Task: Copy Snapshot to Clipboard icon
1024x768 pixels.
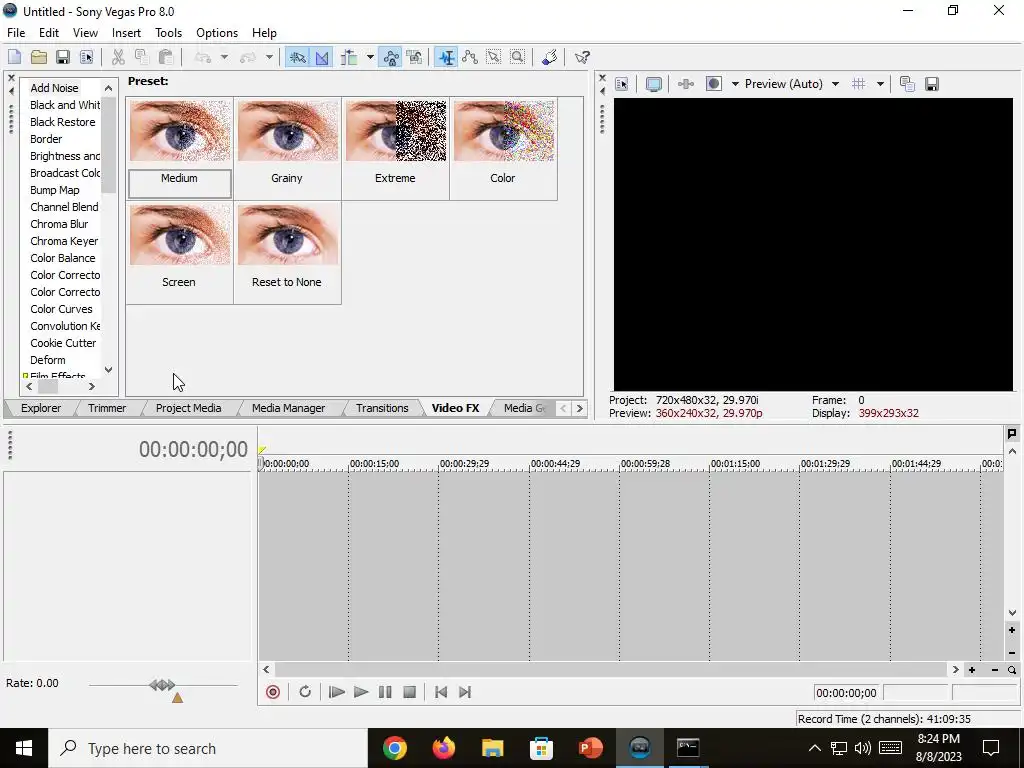Action: point(907,84)
